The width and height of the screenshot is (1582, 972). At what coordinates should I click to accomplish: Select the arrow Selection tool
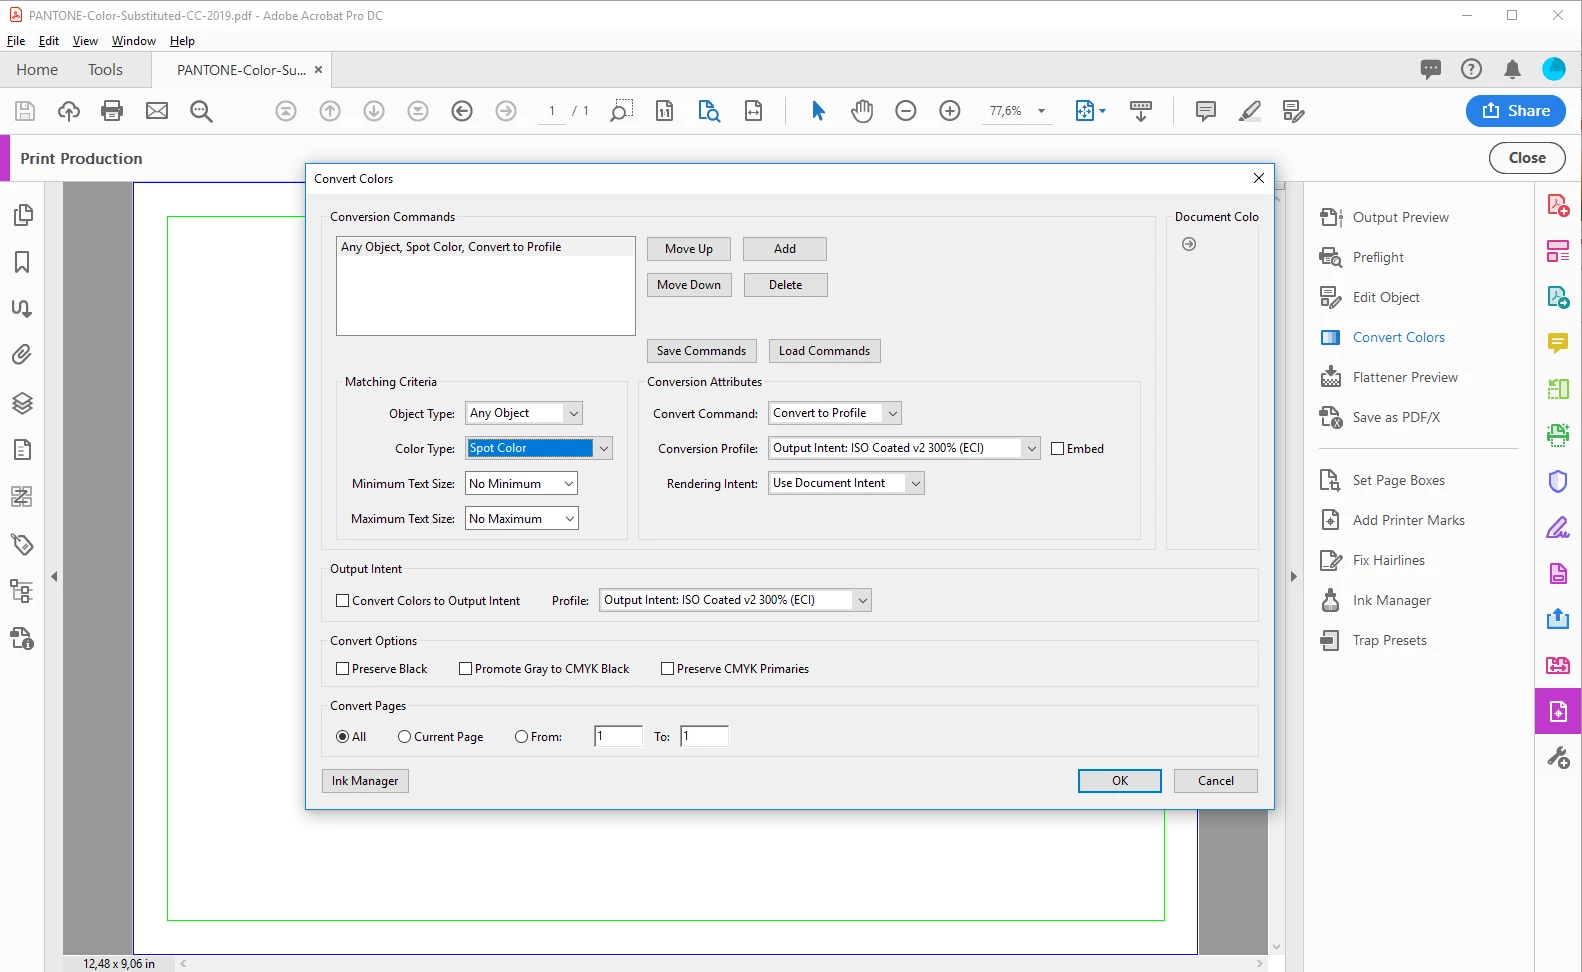pos(818,111)
